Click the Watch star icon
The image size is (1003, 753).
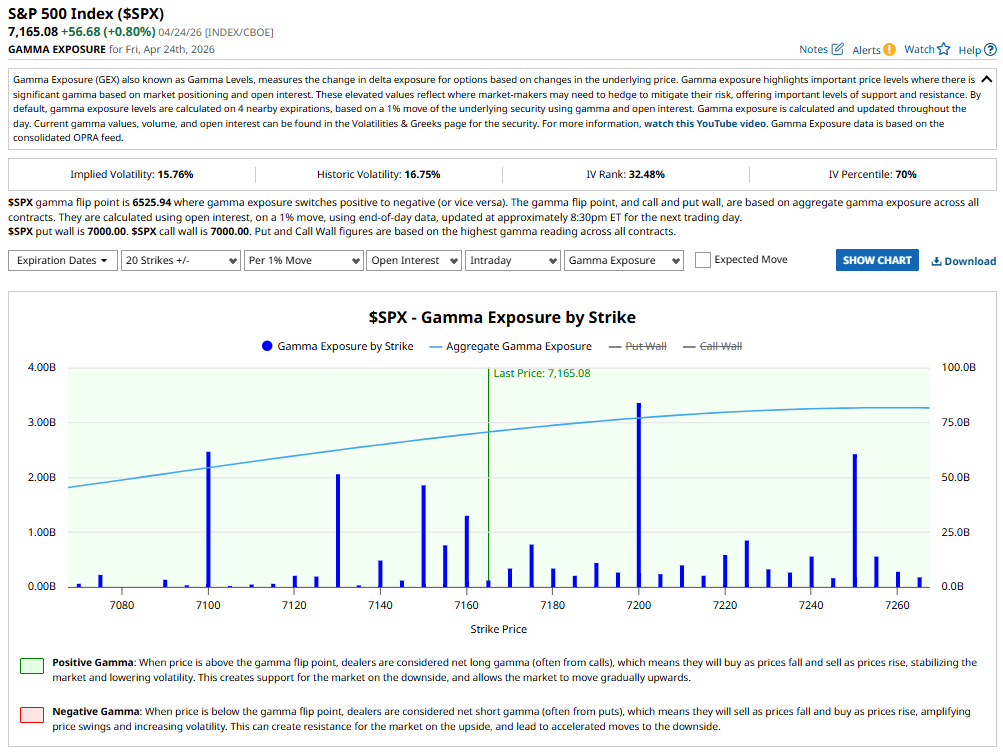pyautogui.click(x=943, y=49)
